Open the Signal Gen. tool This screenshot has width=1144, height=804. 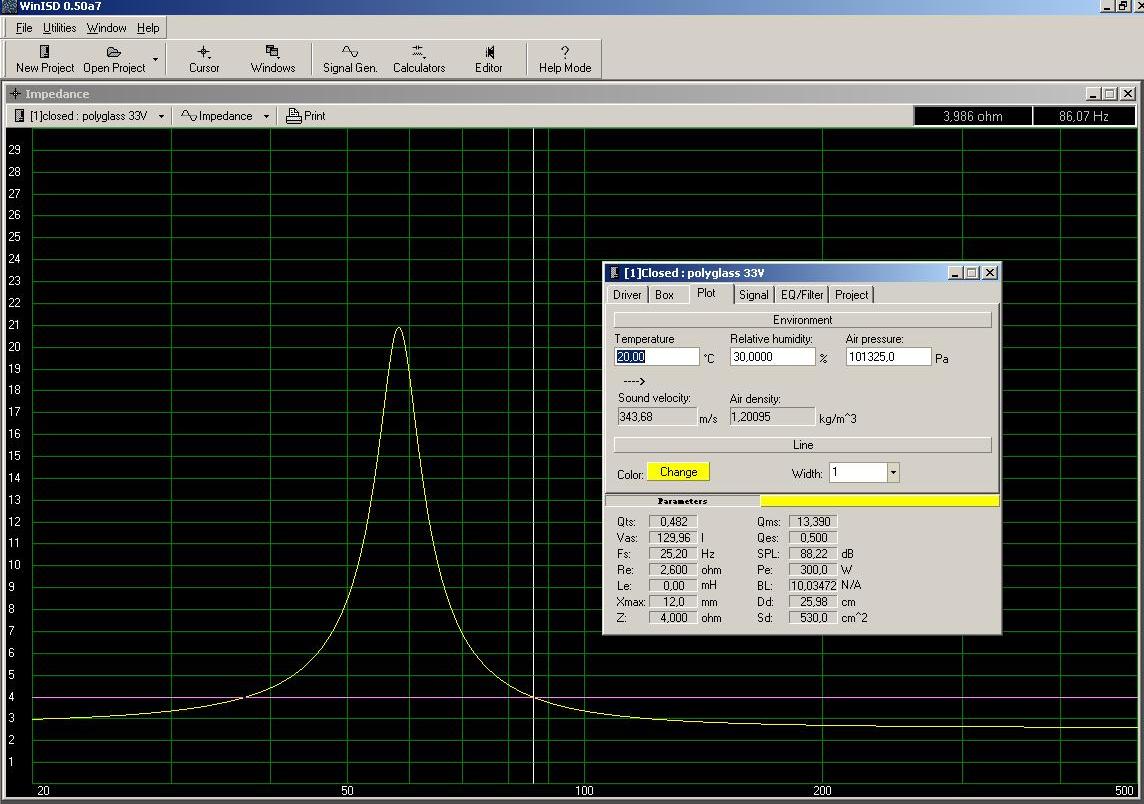pos(350,59)
